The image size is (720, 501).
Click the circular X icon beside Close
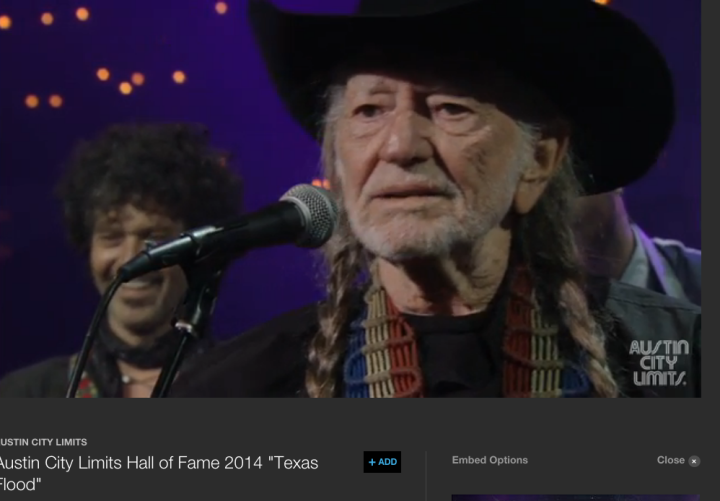pyautogui.click(x=694, y=461)
